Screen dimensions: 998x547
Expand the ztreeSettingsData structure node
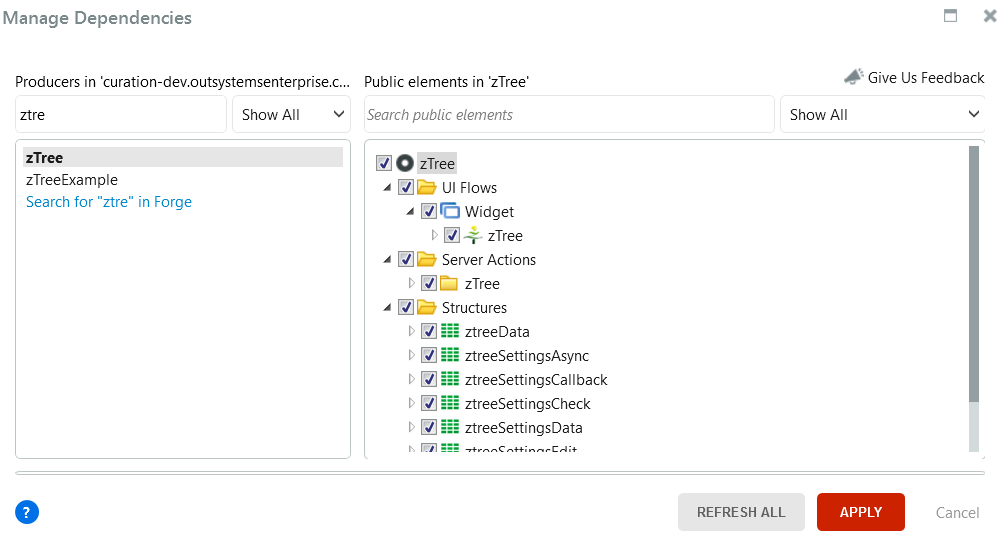tap(411, 427)
